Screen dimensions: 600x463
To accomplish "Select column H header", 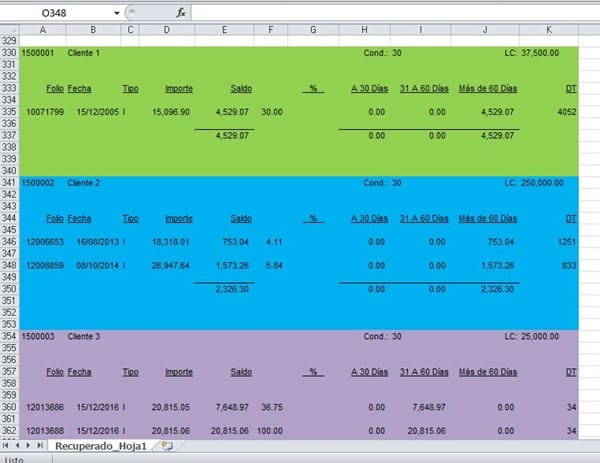I will [x=364, y=30].
